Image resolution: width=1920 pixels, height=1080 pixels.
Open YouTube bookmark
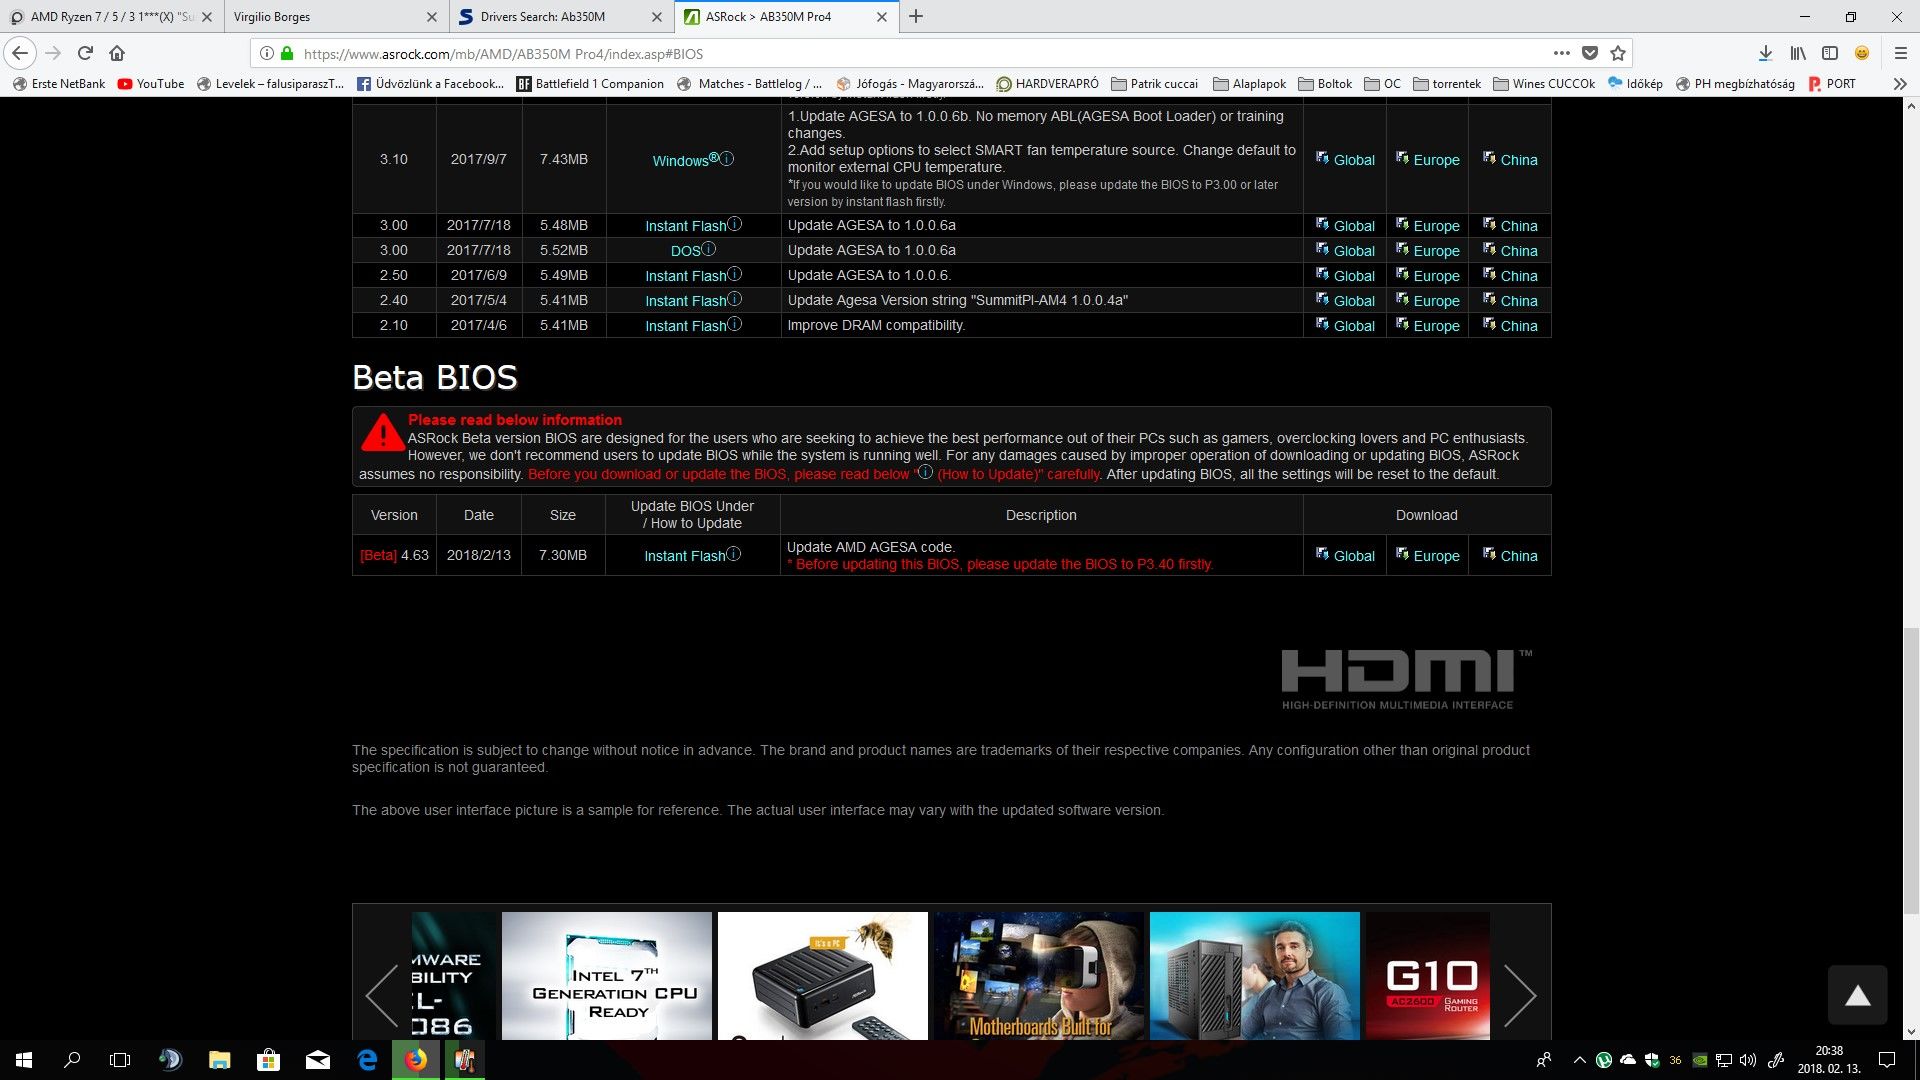pos(151,84)
